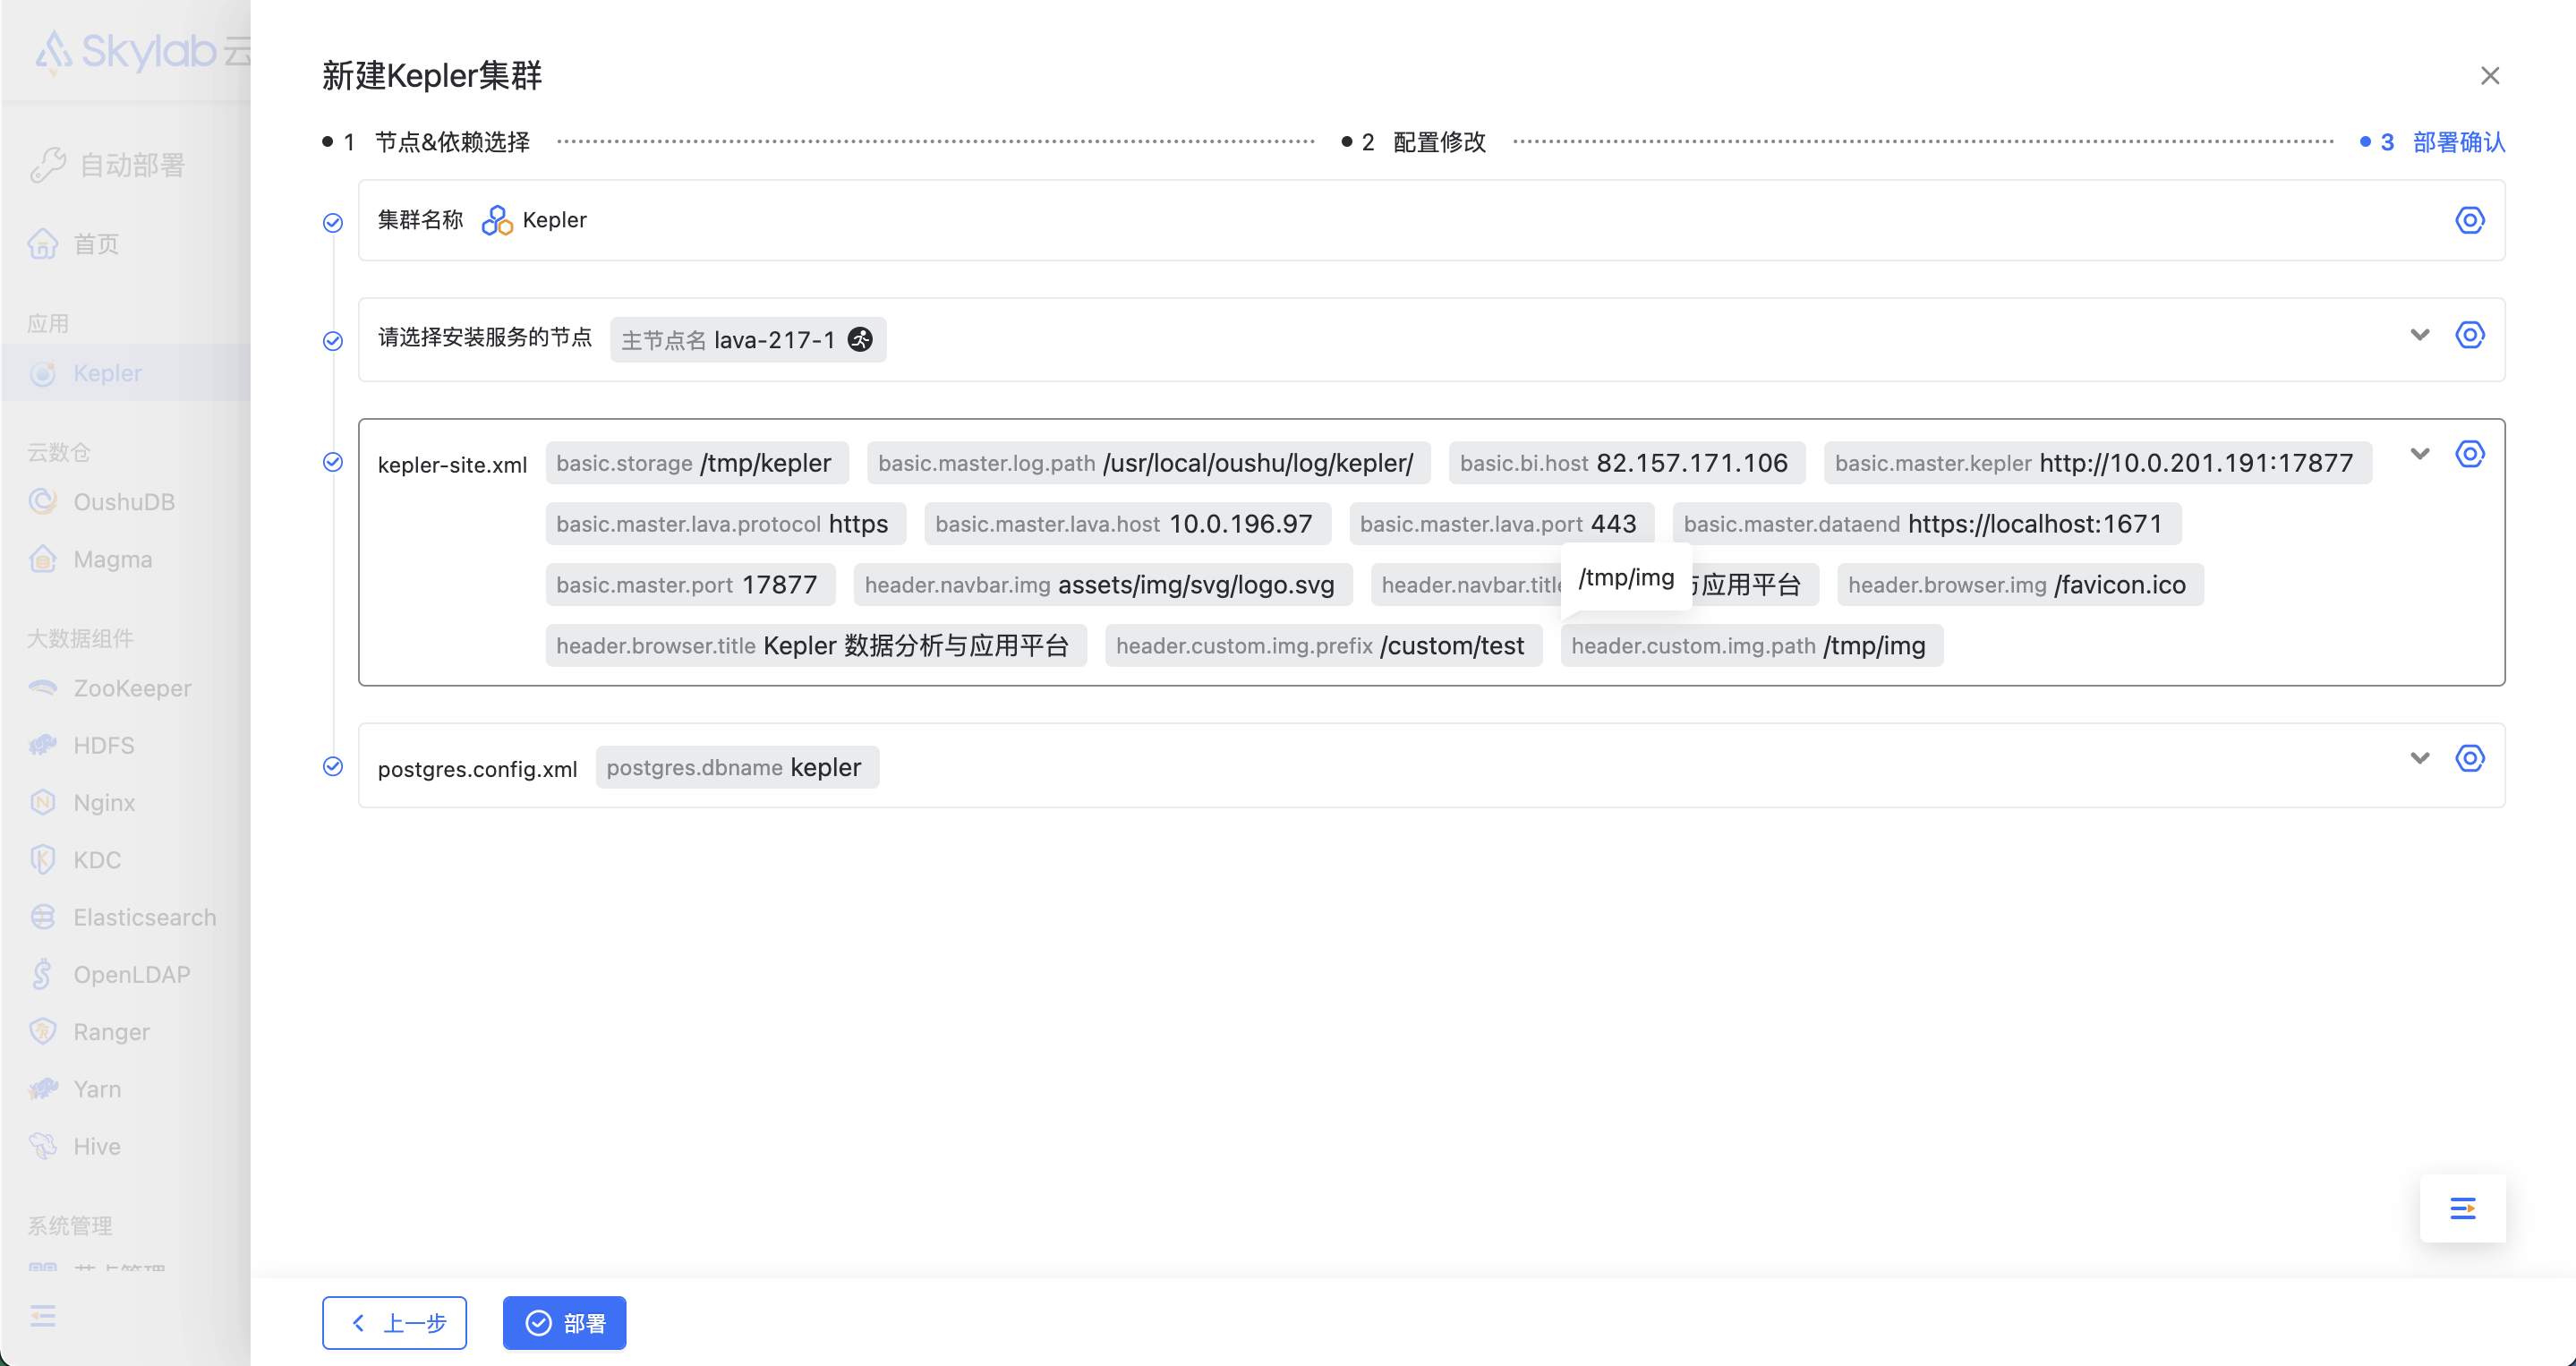Click the 主节点名 lava-217-1 node tag

(x=748, y=340)
